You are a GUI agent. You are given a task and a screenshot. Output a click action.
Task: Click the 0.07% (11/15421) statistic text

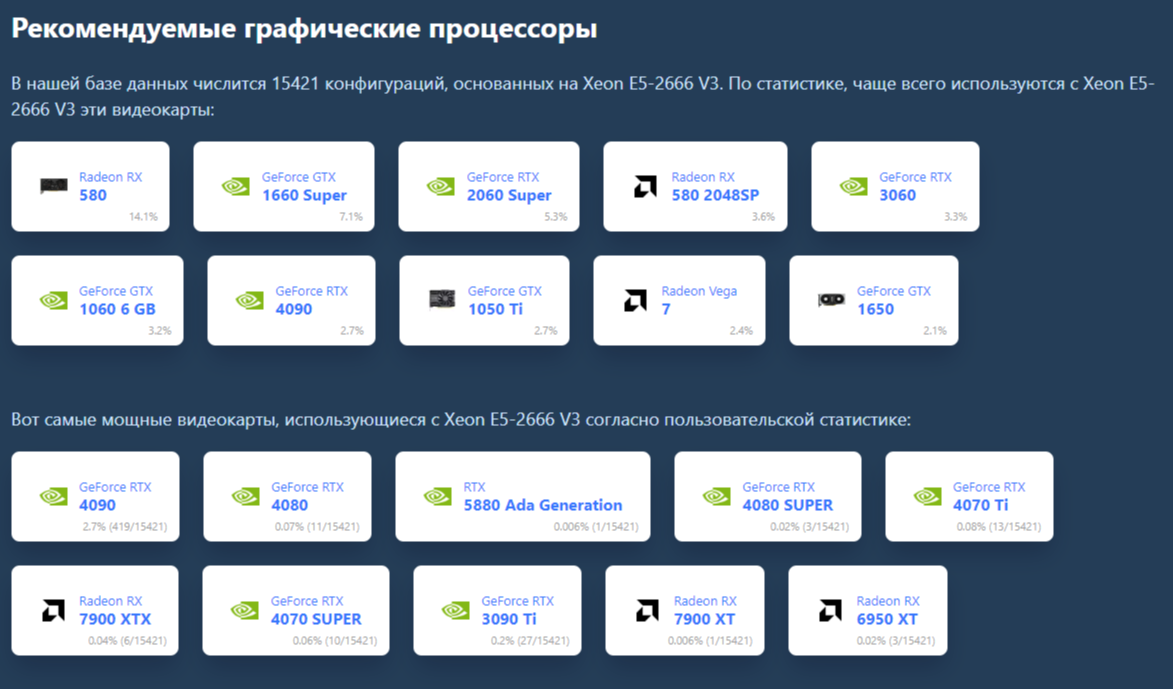(x=317, y=527)
